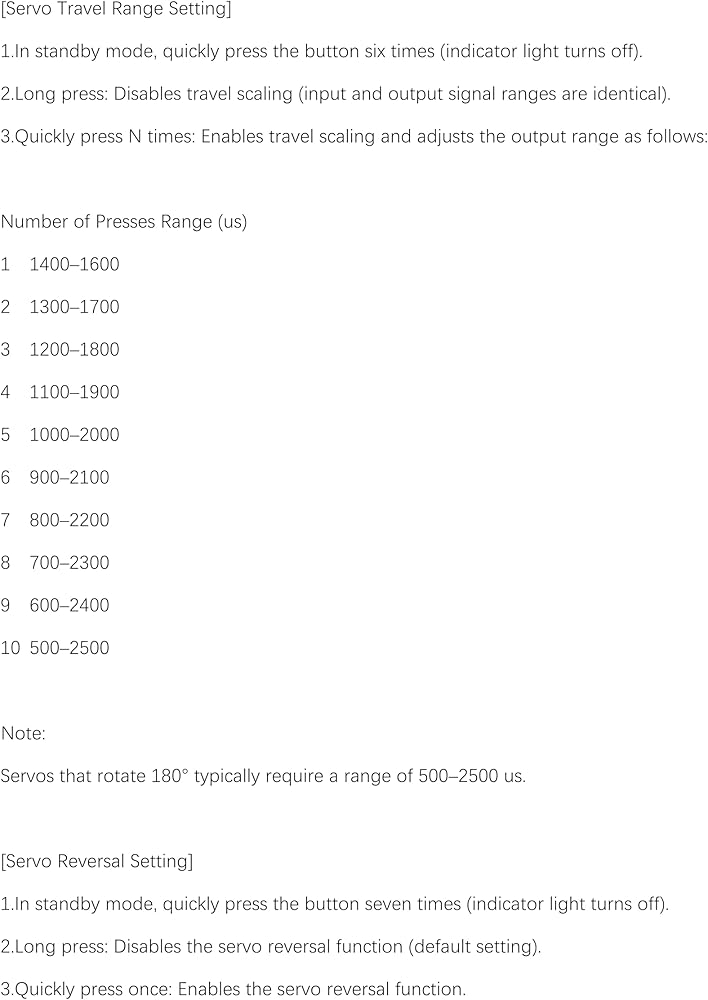Select the 1100–1900 range row
The width and height of the screenshot is (708, 1000).
pos(60,392)
